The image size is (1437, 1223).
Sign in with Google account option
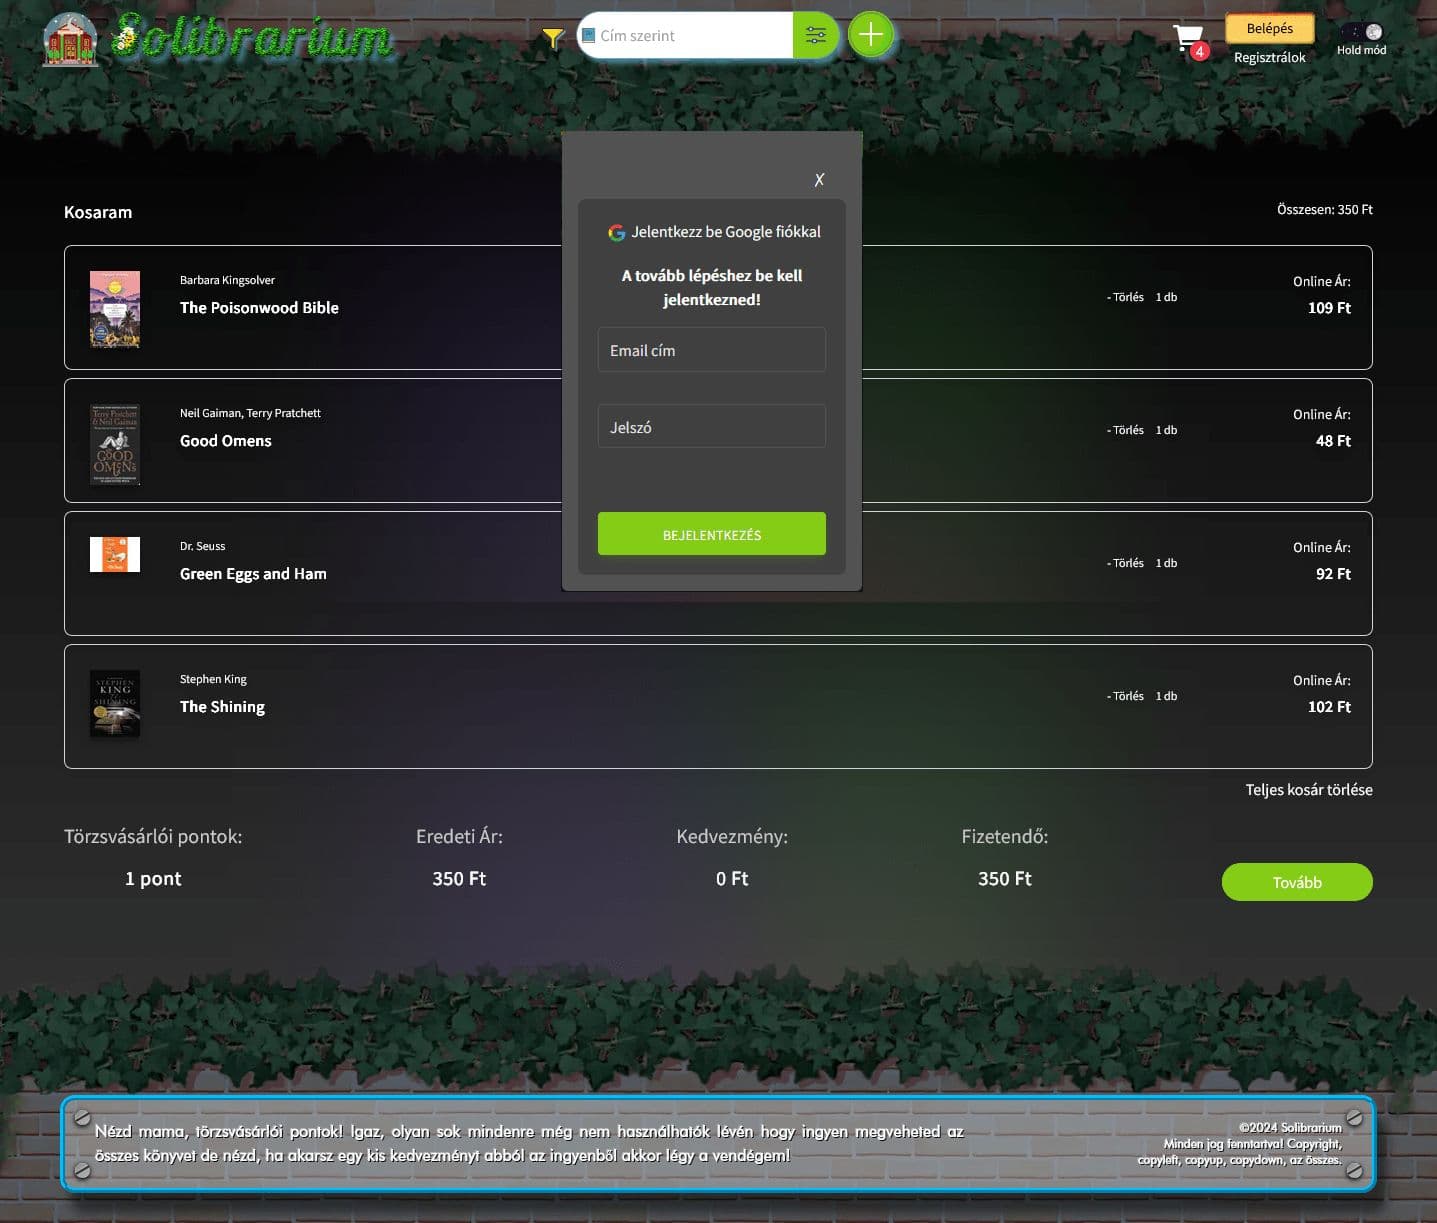tap(713, 232)
